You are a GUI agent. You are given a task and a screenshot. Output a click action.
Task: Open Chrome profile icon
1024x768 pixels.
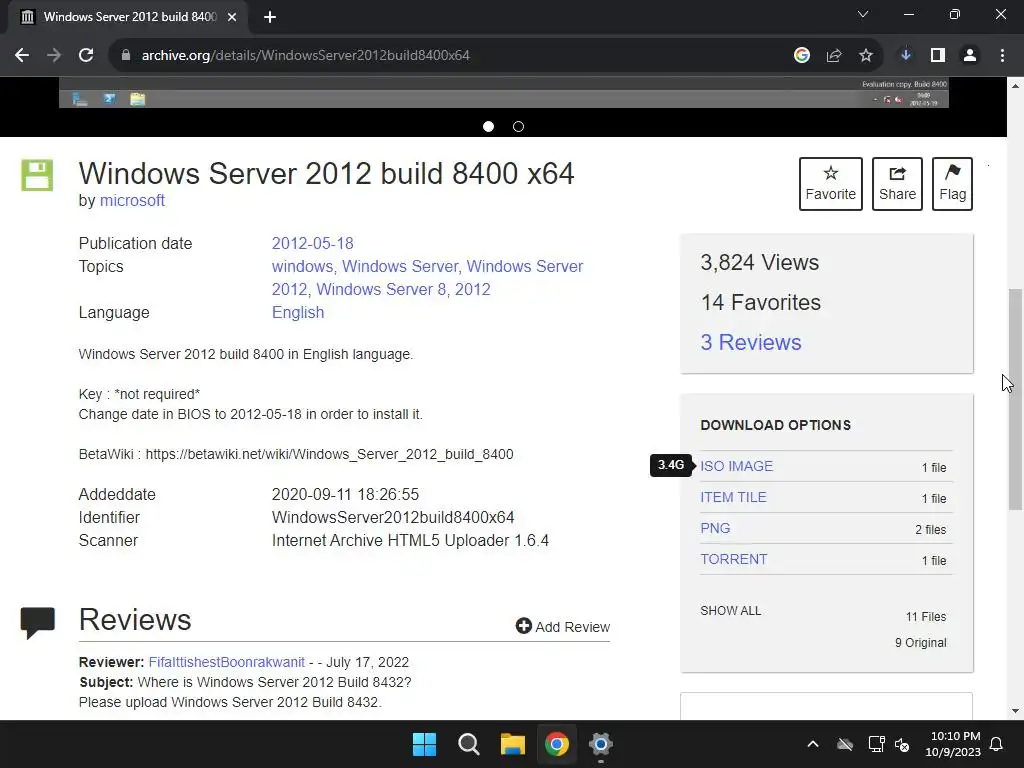pos(970,56)
